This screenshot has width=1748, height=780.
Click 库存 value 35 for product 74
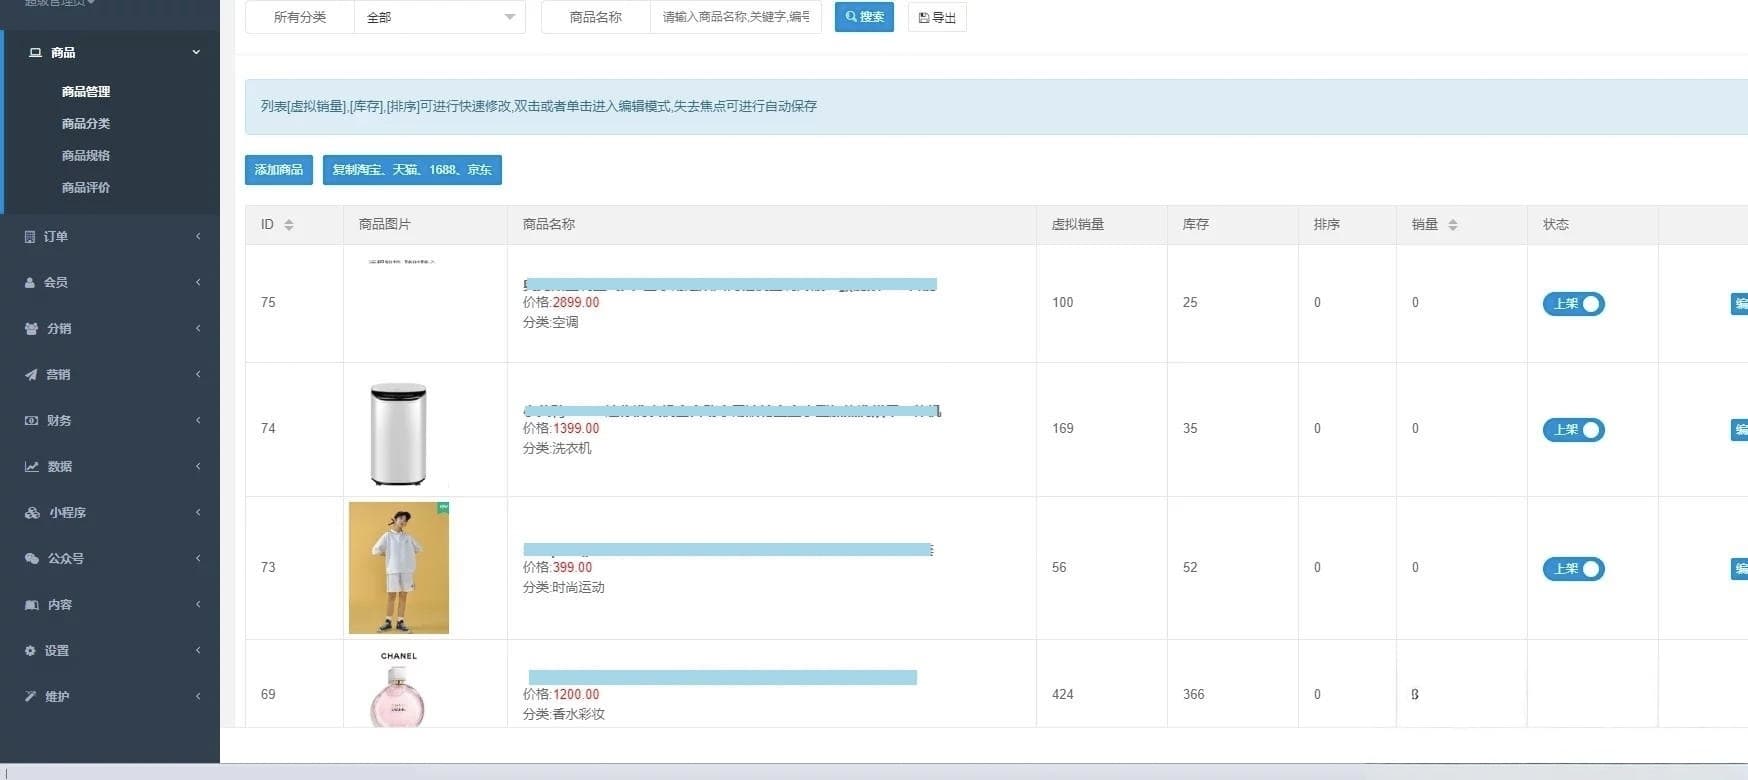[1190, 429]
